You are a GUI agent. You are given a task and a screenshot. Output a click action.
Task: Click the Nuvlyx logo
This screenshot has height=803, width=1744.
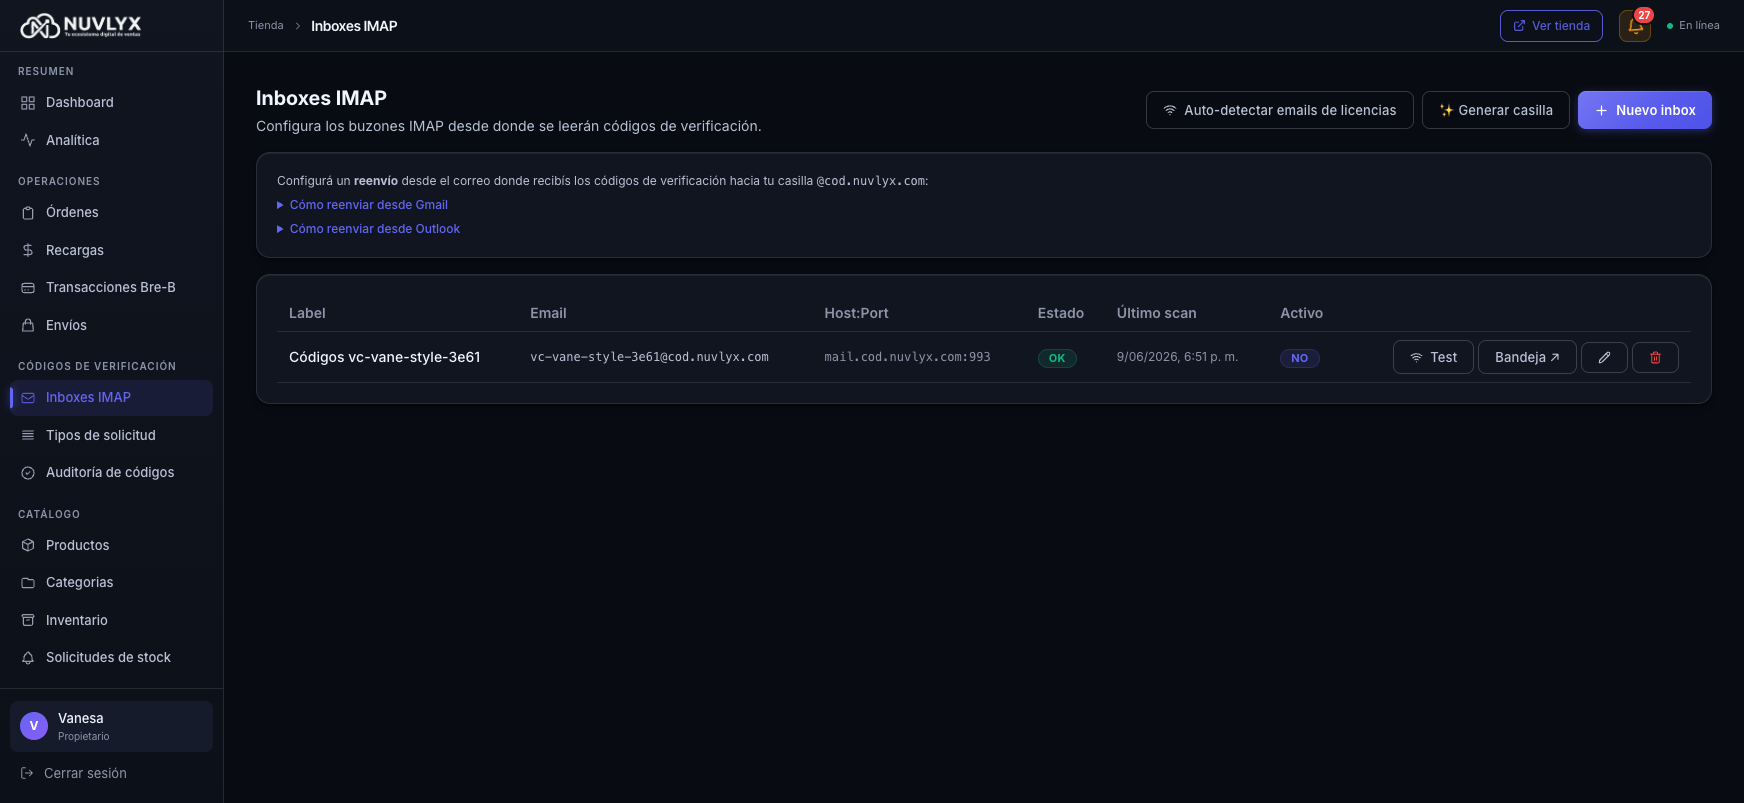pos(81,26)
